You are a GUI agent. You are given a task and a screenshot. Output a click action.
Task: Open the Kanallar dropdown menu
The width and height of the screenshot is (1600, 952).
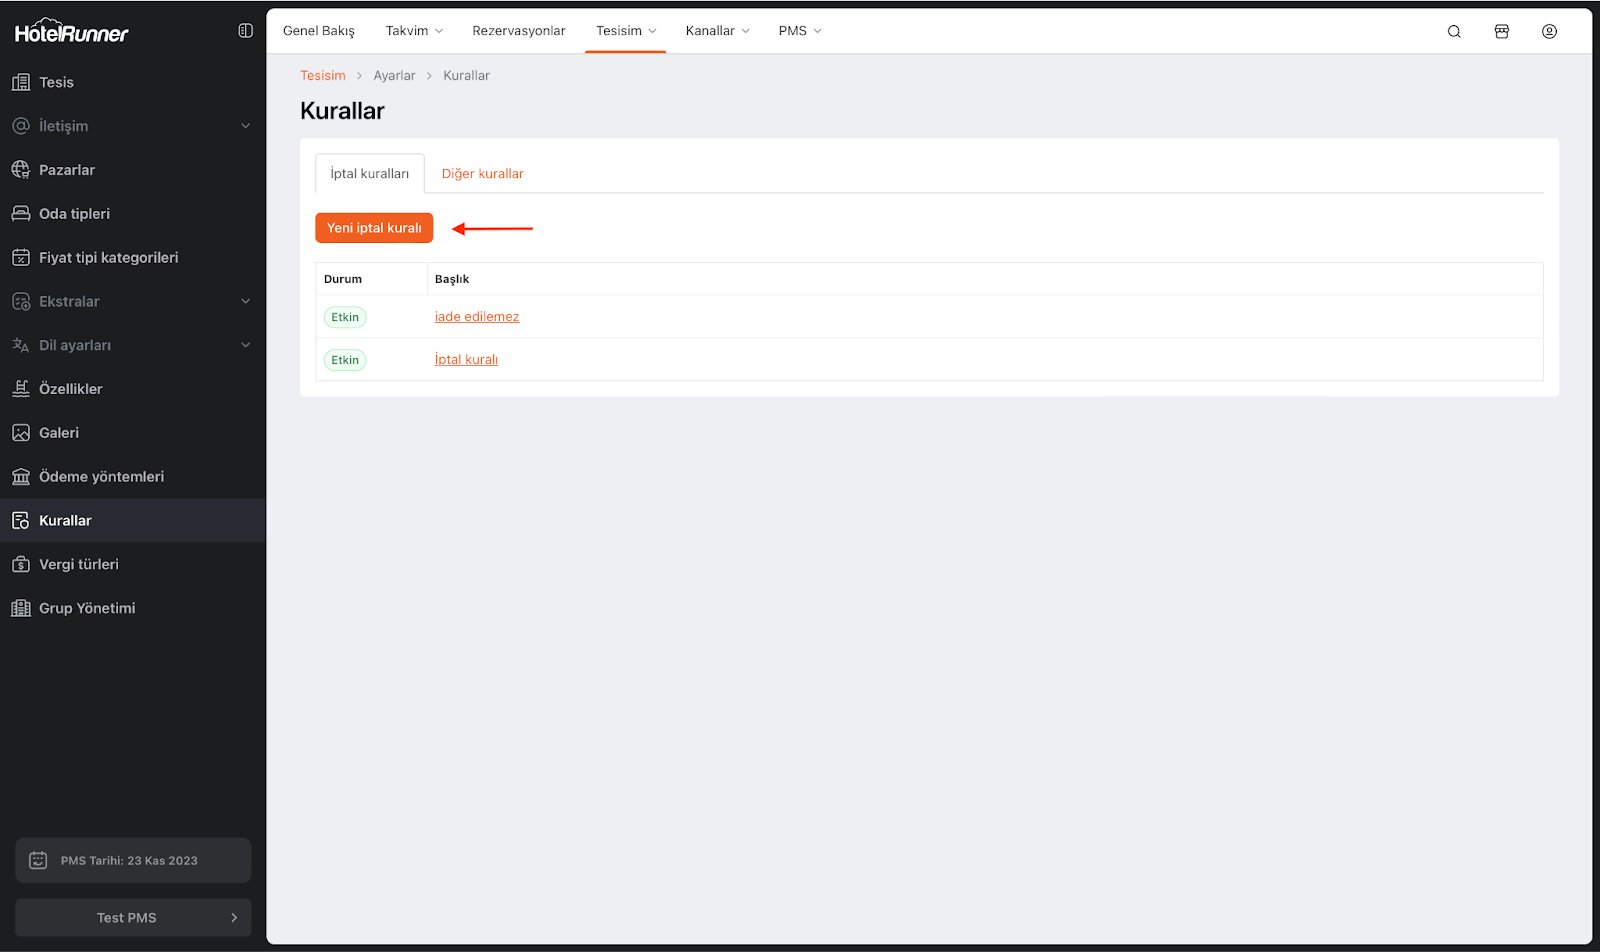(717, 31)
